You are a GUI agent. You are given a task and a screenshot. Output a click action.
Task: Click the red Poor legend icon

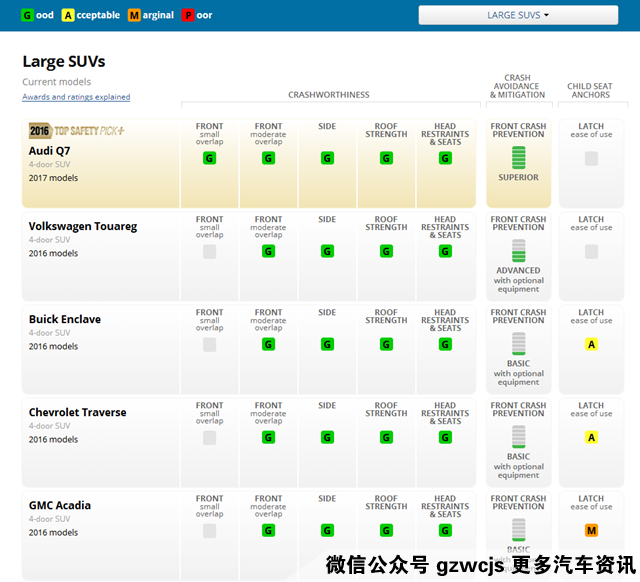[188, 15]
